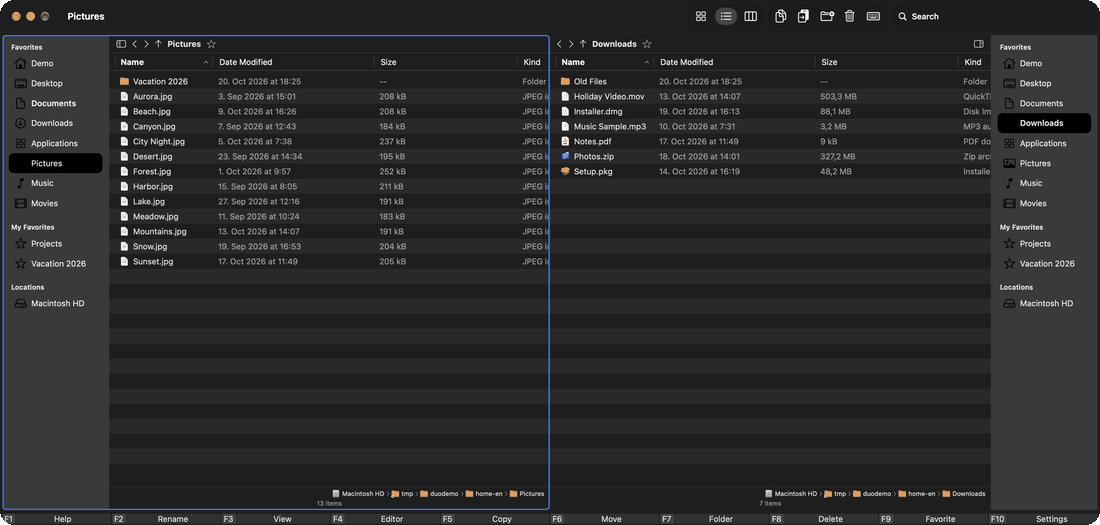
Task: Select Music Sample.mp3 file
Action: (x=772, y=126)
